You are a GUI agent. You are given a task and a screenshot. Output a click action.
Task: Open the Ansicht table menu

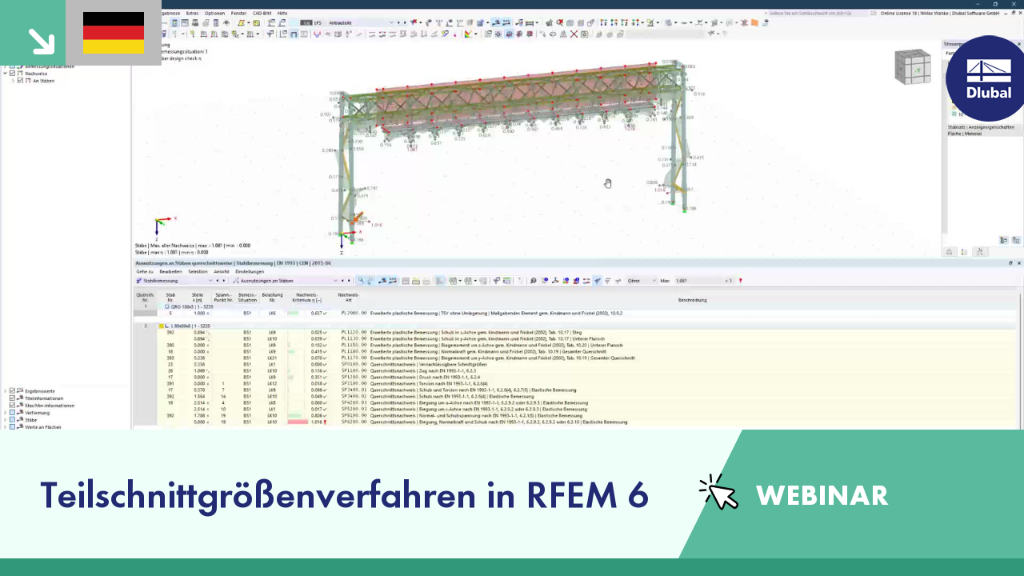[221, 272]
